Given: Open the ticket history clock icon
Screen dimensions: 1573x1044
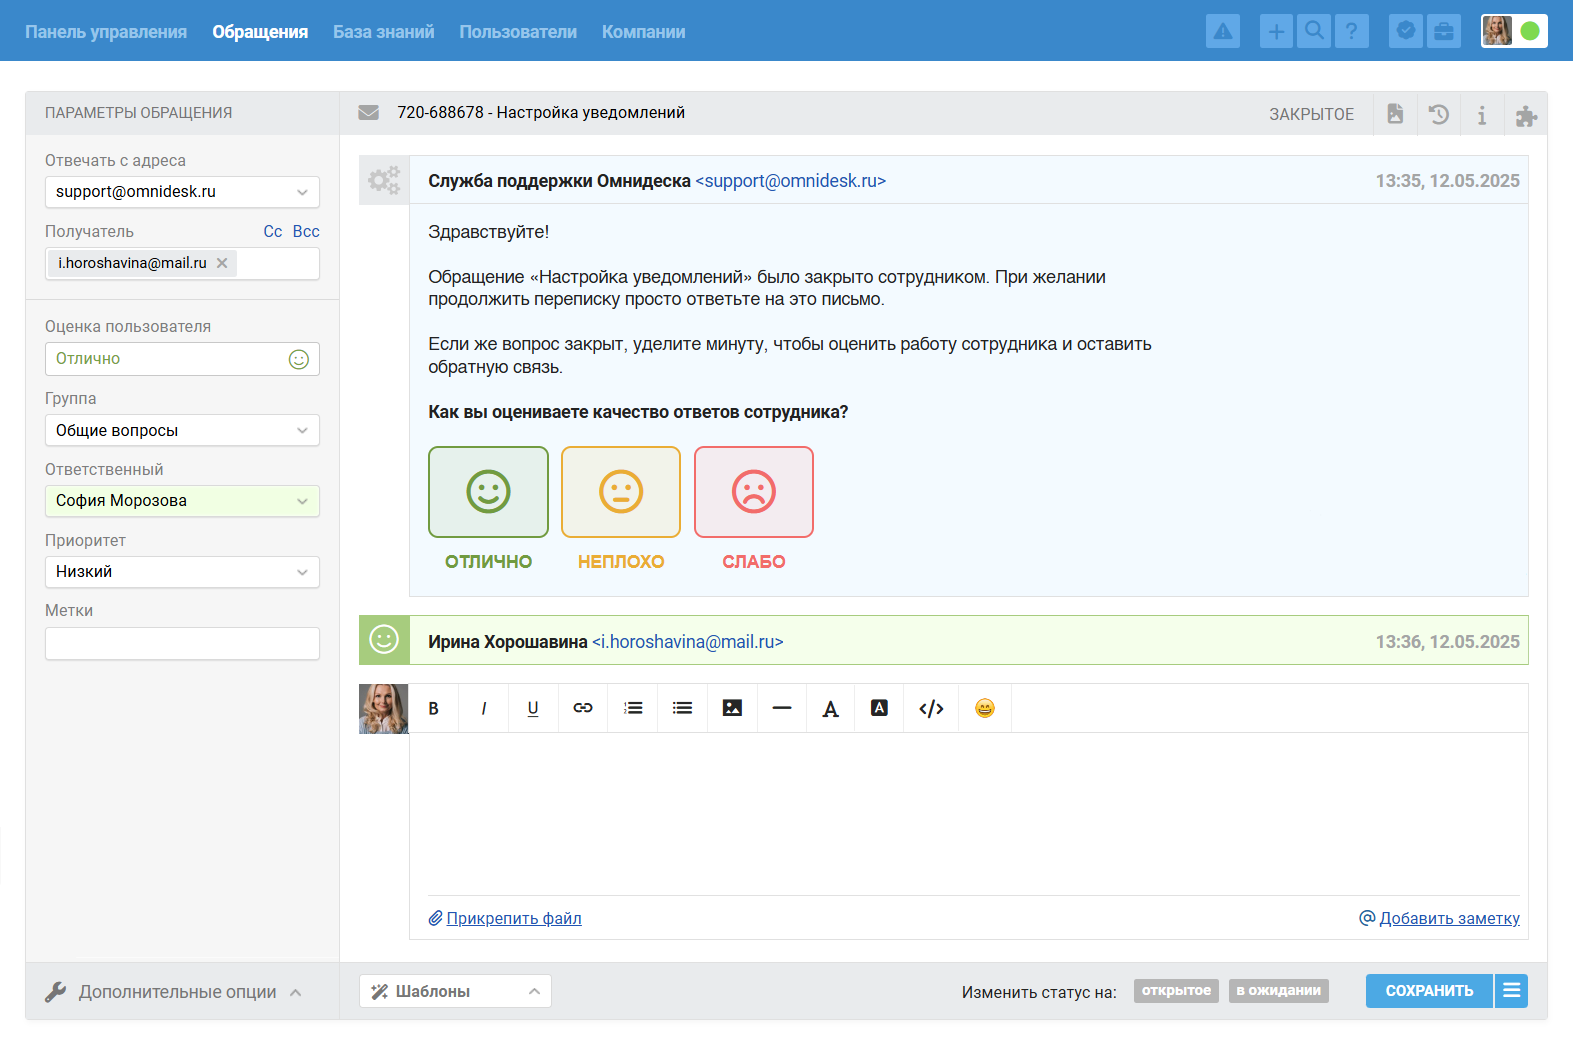Looking at the screenshot, I should point(1438,114).
